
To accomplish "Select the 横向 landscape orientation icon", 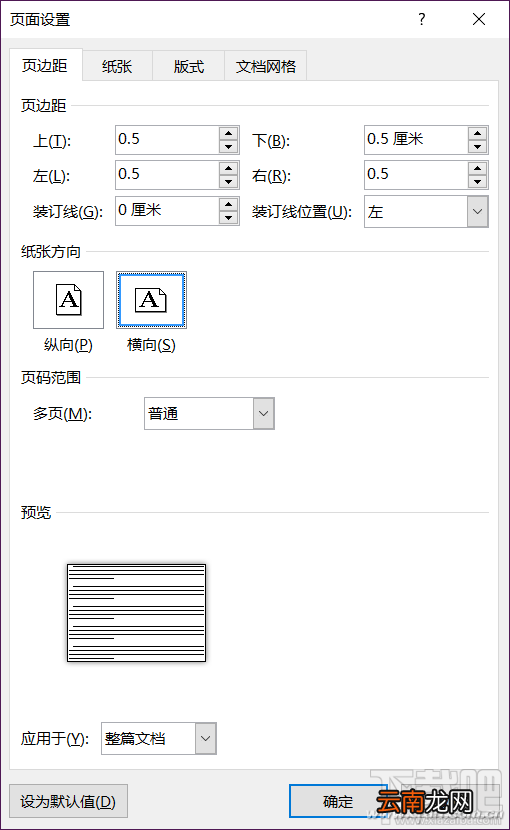I will pos(151,300).
